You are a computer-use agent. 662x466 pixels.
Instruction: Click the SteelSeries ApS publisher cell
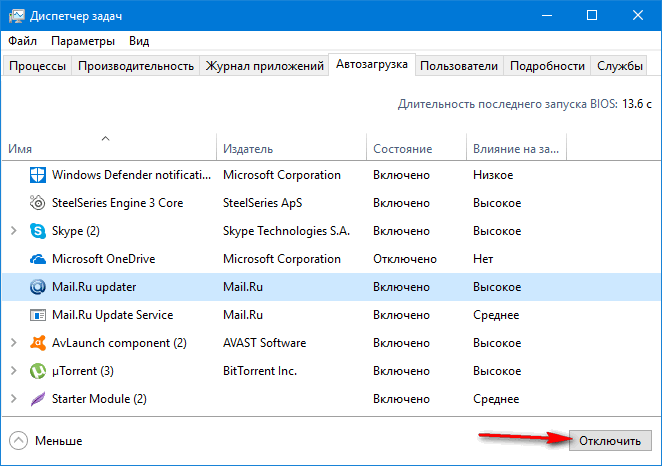click(263, 203)
